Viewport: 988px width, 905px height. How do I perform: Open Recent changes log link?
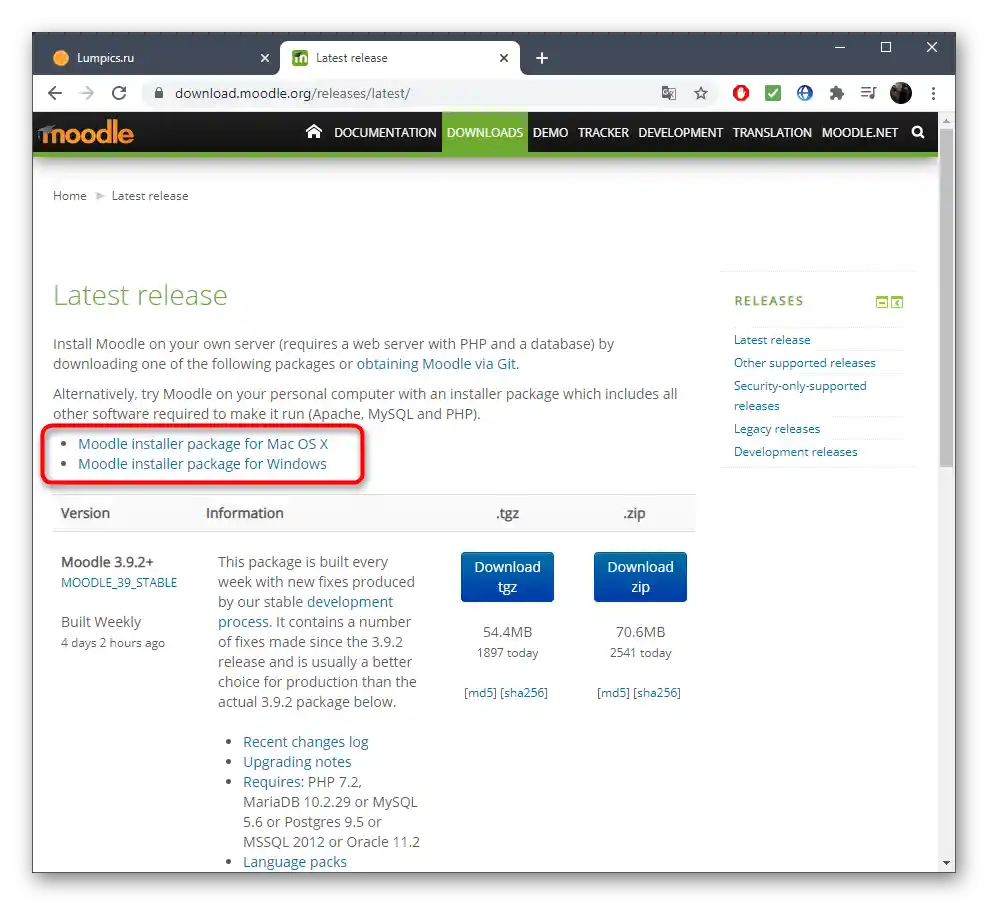(x=306, y=742)
